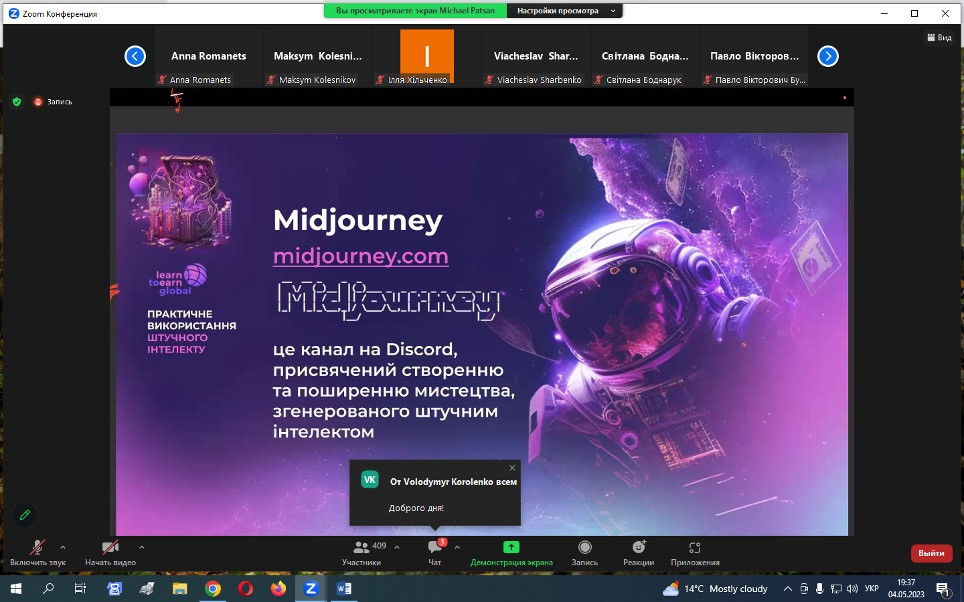Click microphone icon in system tray
This screenshot has height=602, width=964.
[820, 588]
